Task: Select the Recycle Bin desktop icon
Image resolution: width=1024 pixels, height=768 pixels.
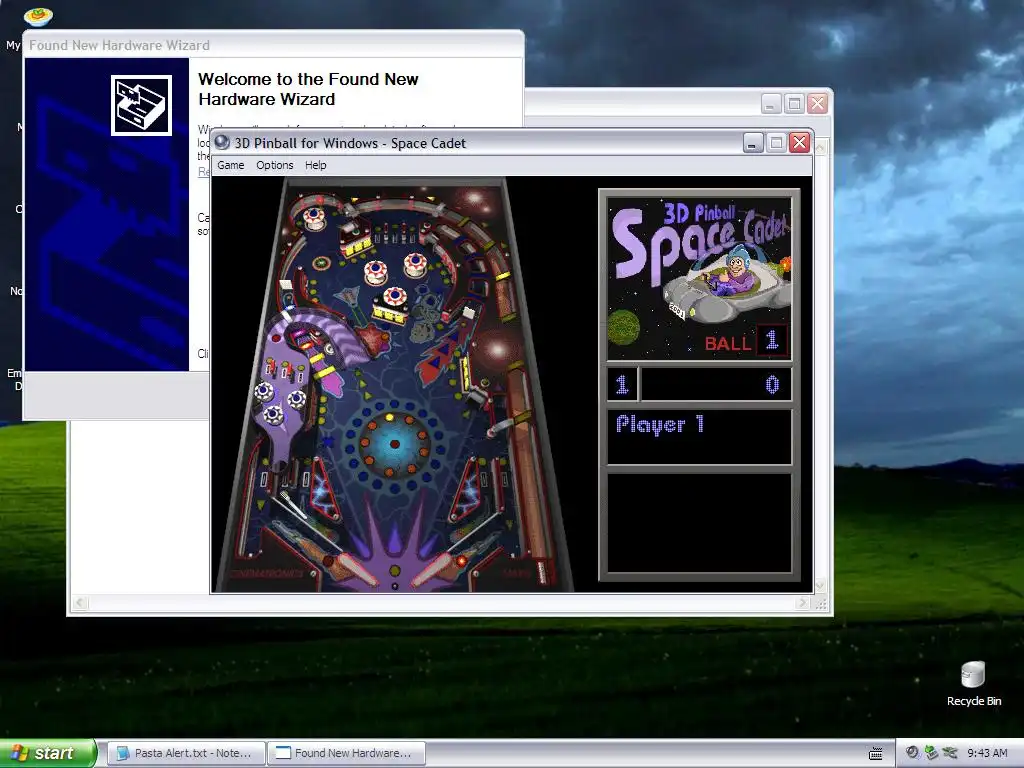Action: 973,684
